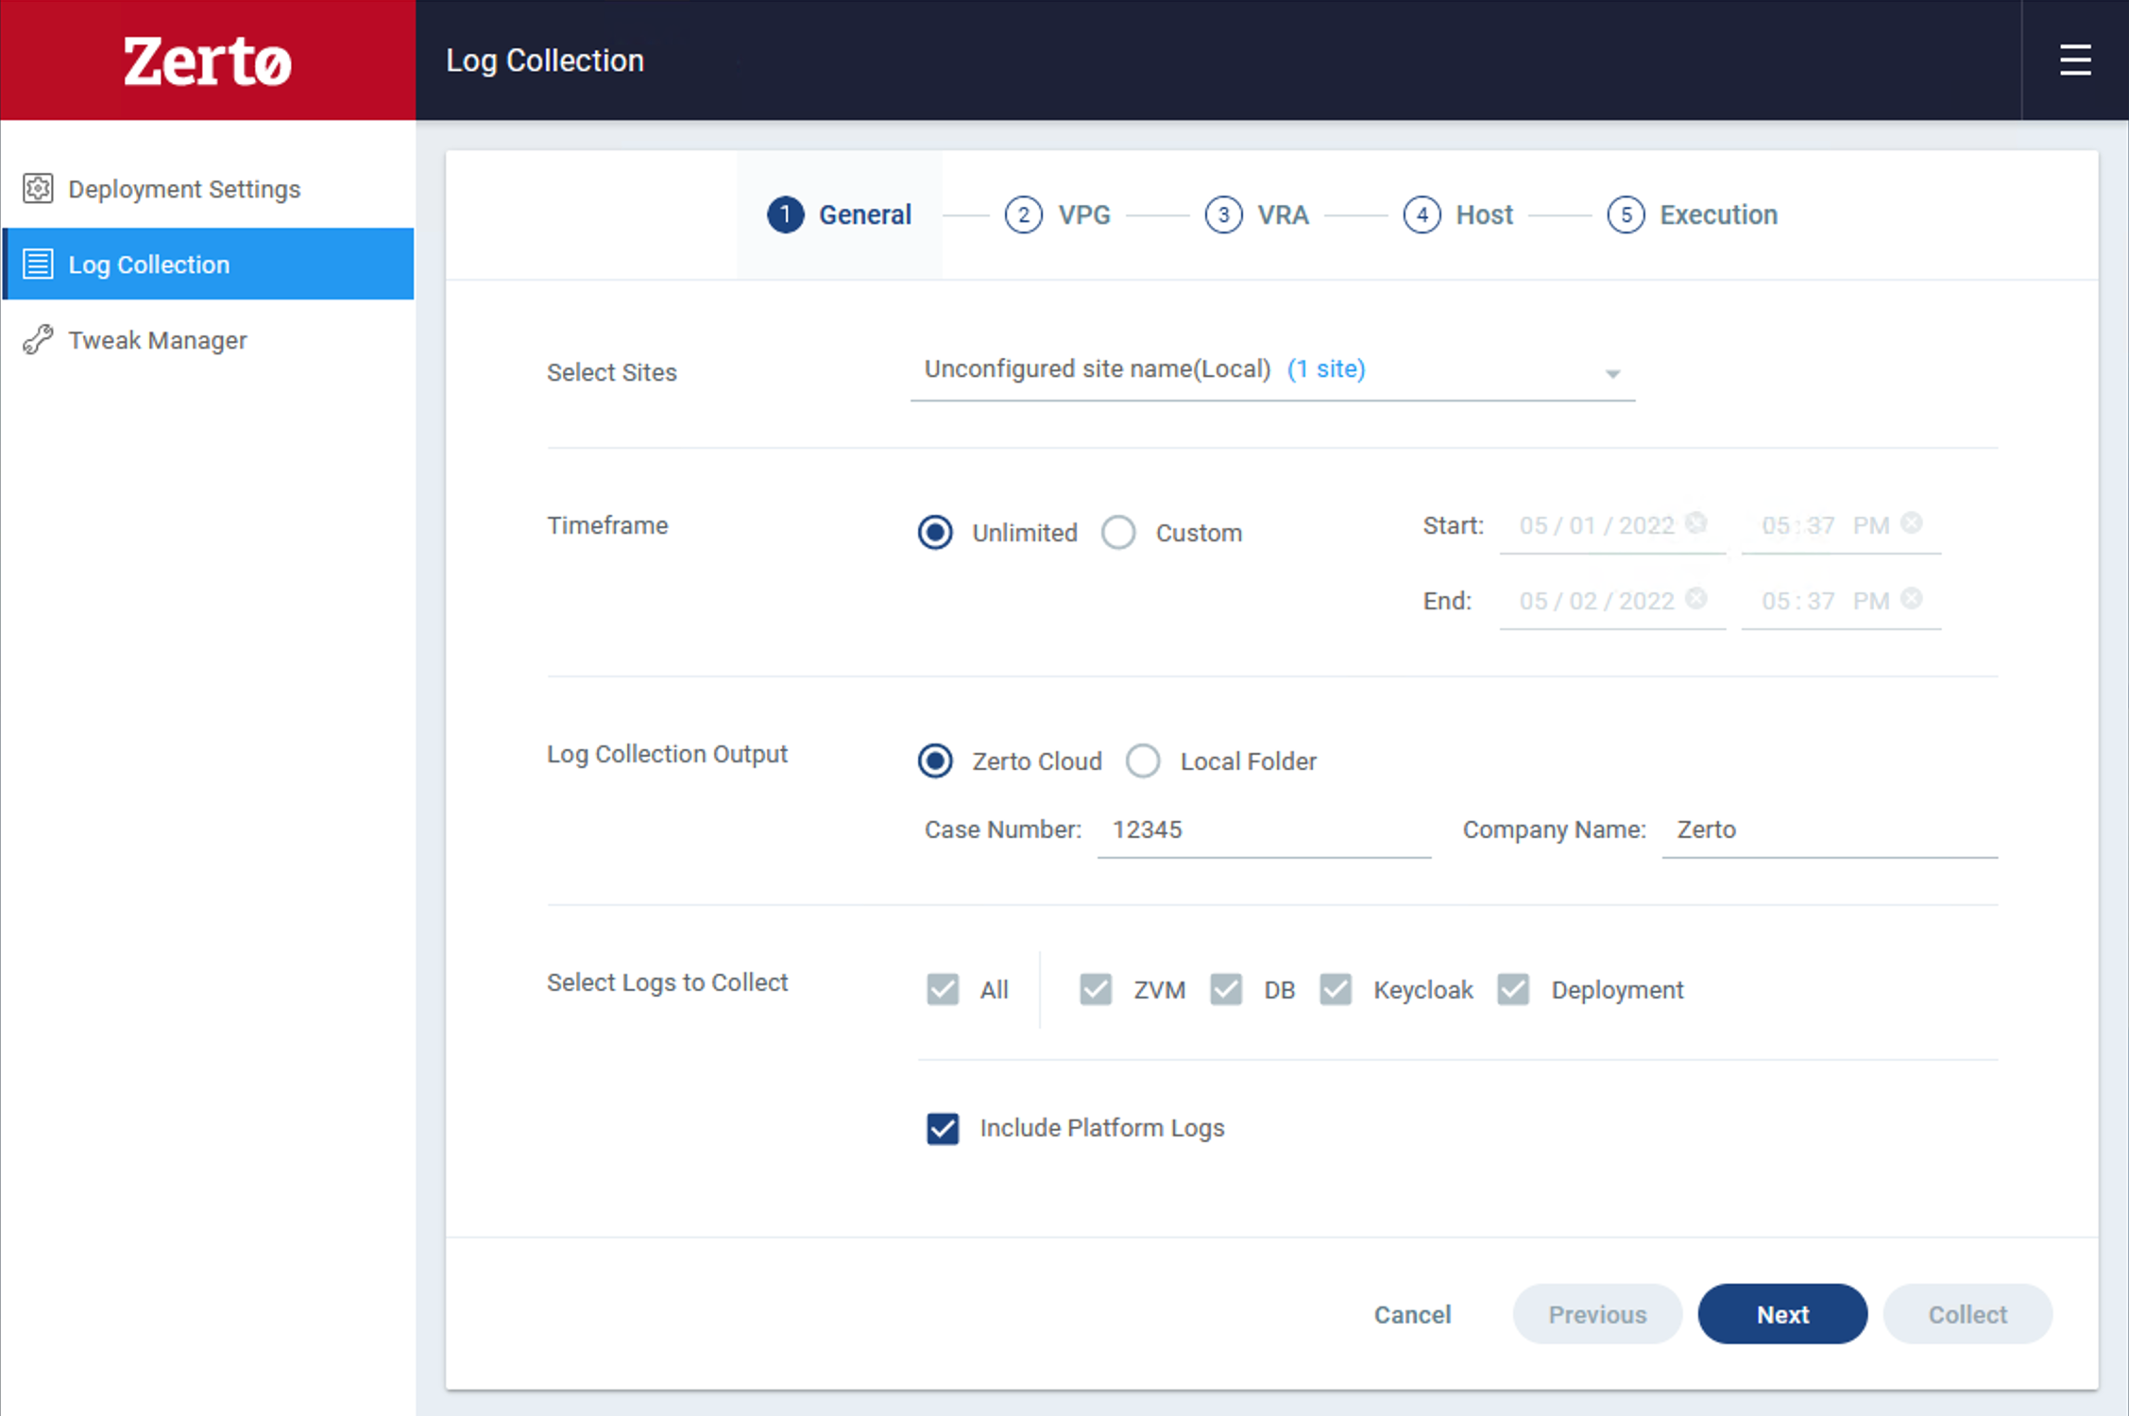2130x1416 pixels.
Task: Clear the End time field icon
Action: [1911, 598]
